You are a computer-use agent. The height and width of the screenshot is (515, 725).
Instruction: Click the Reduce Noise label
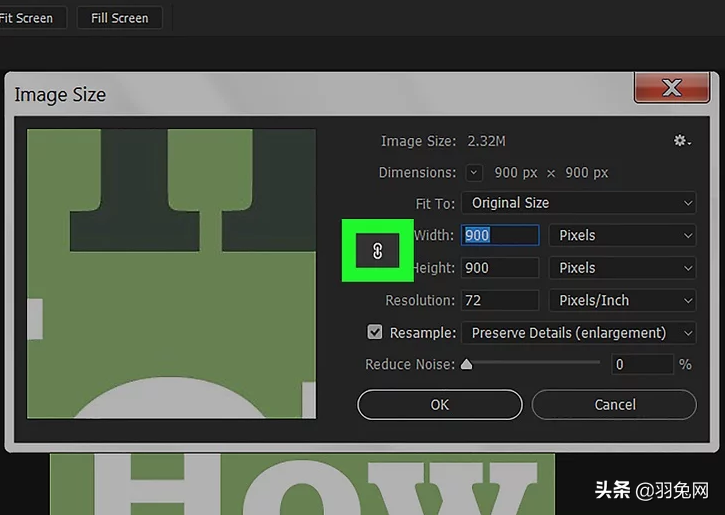tap(410, 364)
